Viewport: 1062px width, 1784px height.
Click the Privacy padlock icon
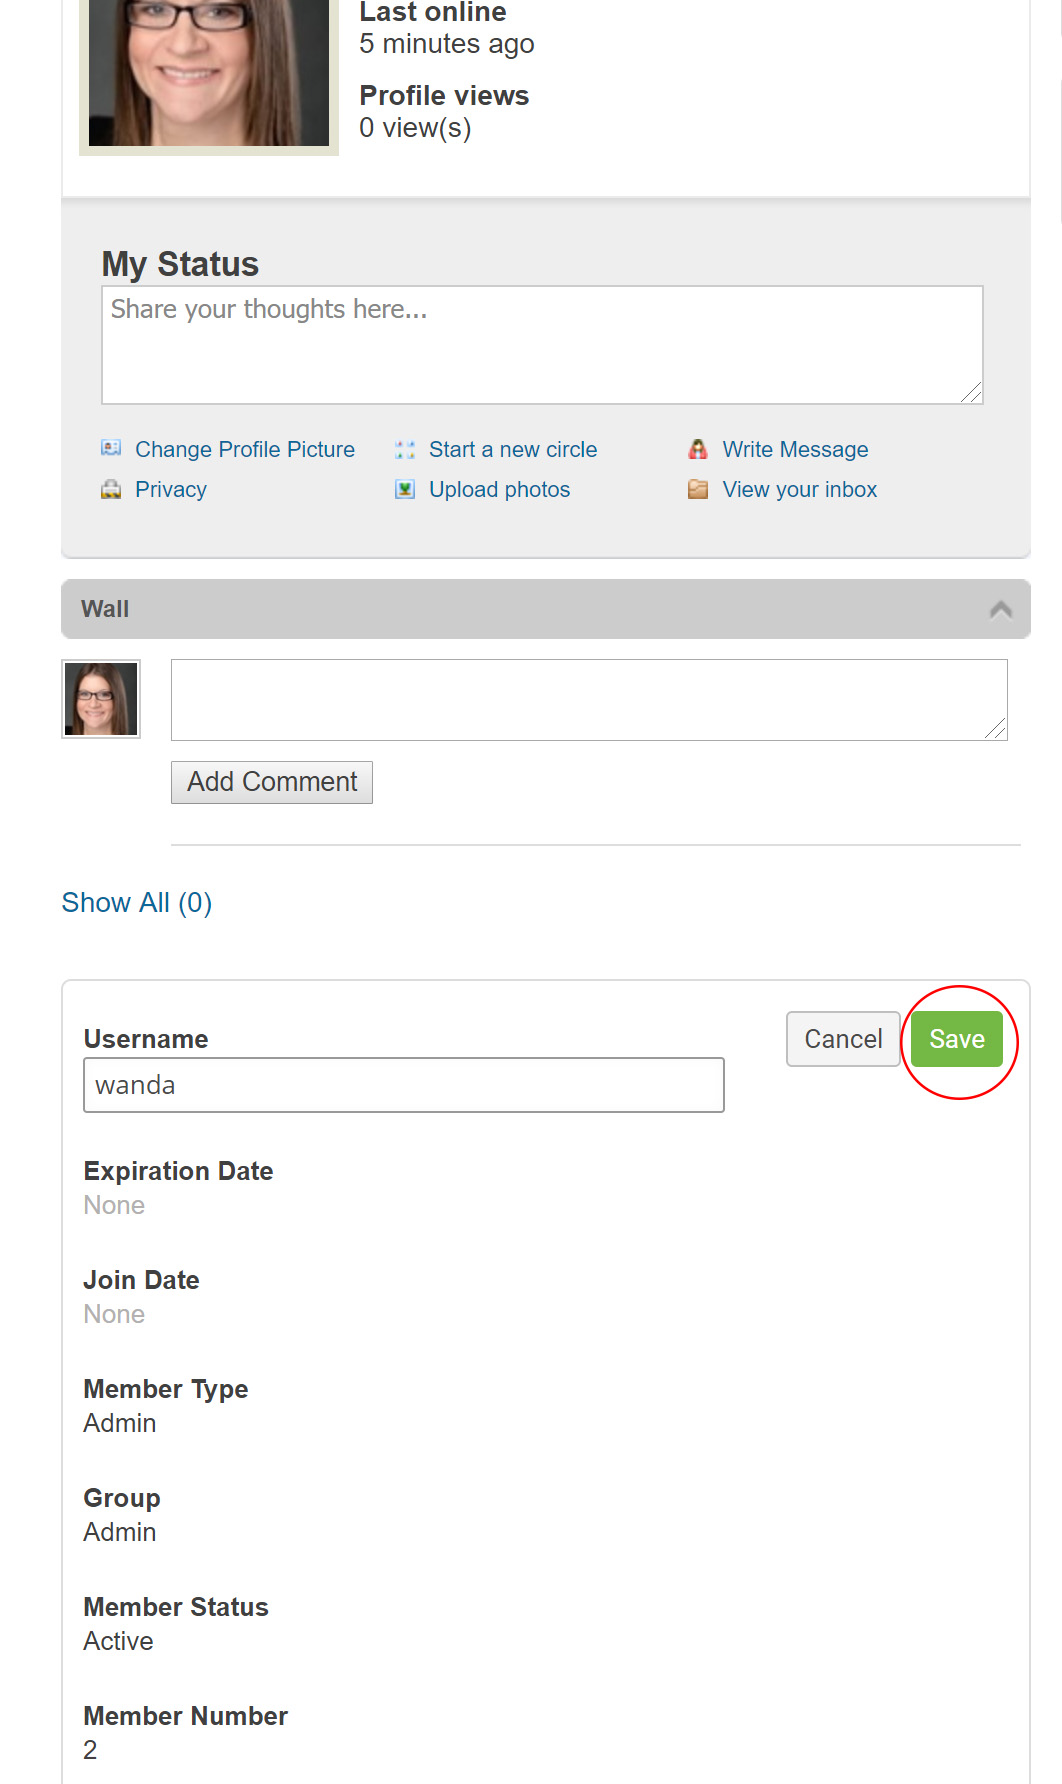[113, 489]
